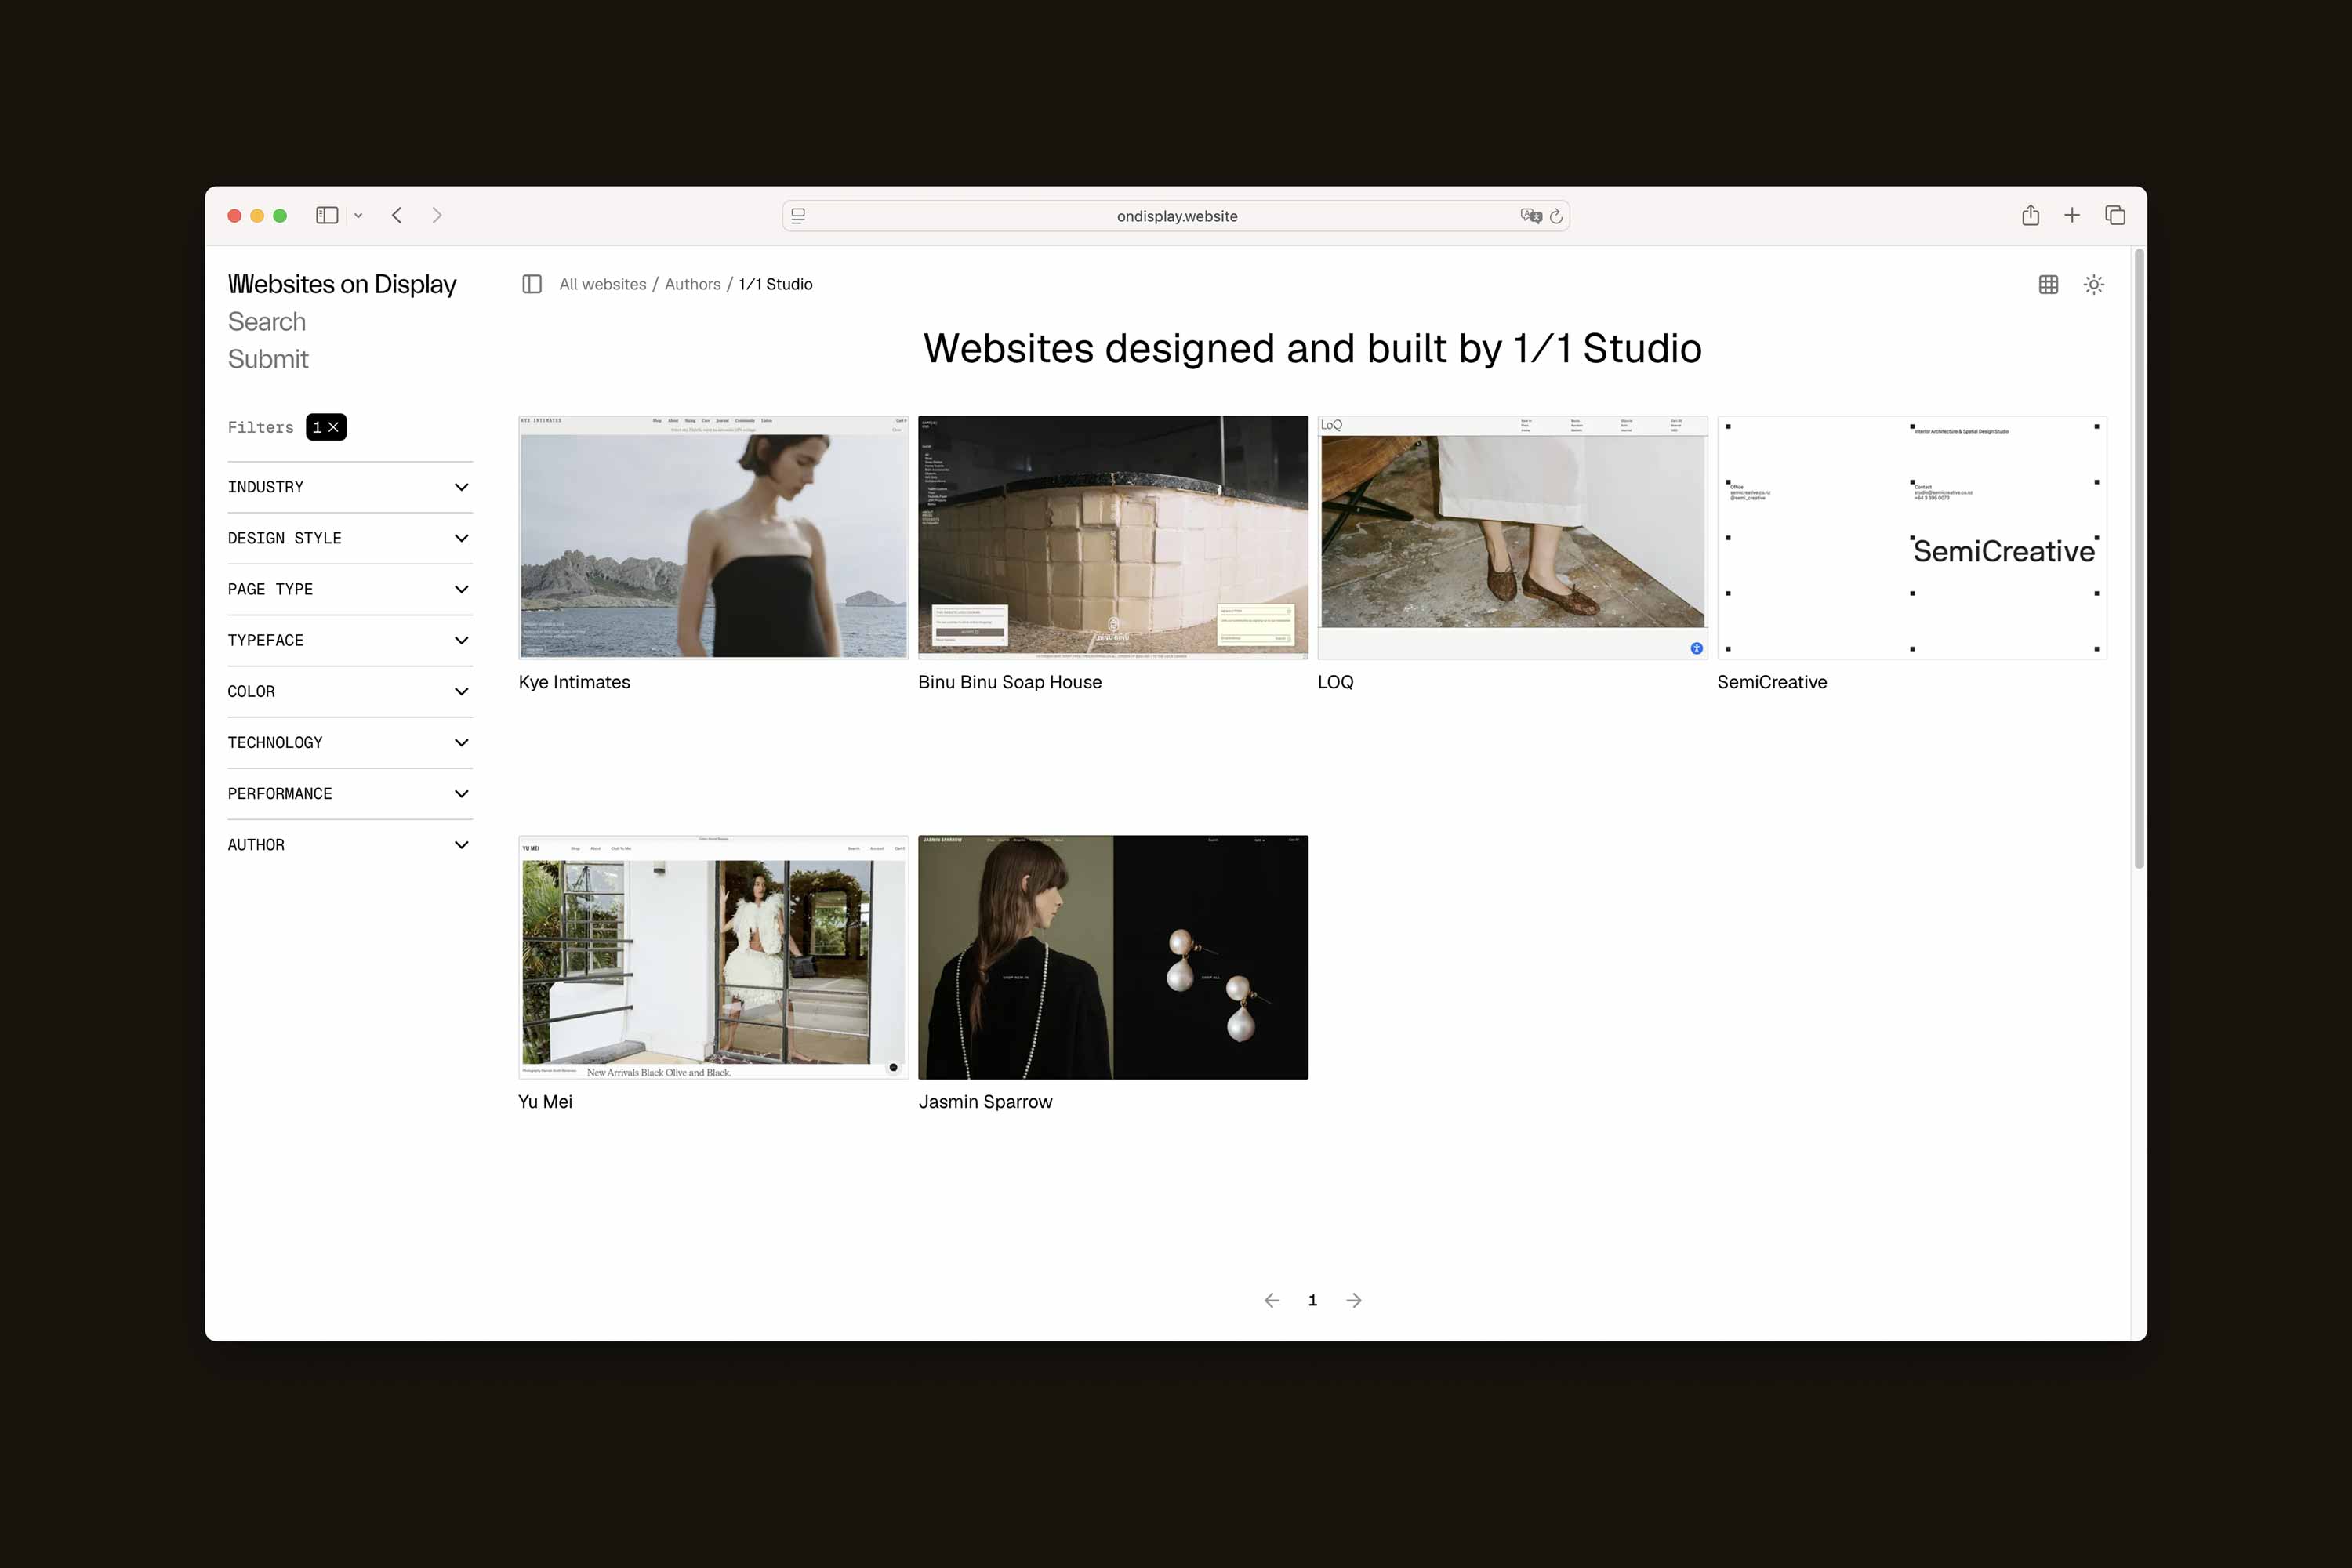Click the translate icon in address bar
The image size is (2352, 1568).
pyautogui.click(x=1531, y=215)
